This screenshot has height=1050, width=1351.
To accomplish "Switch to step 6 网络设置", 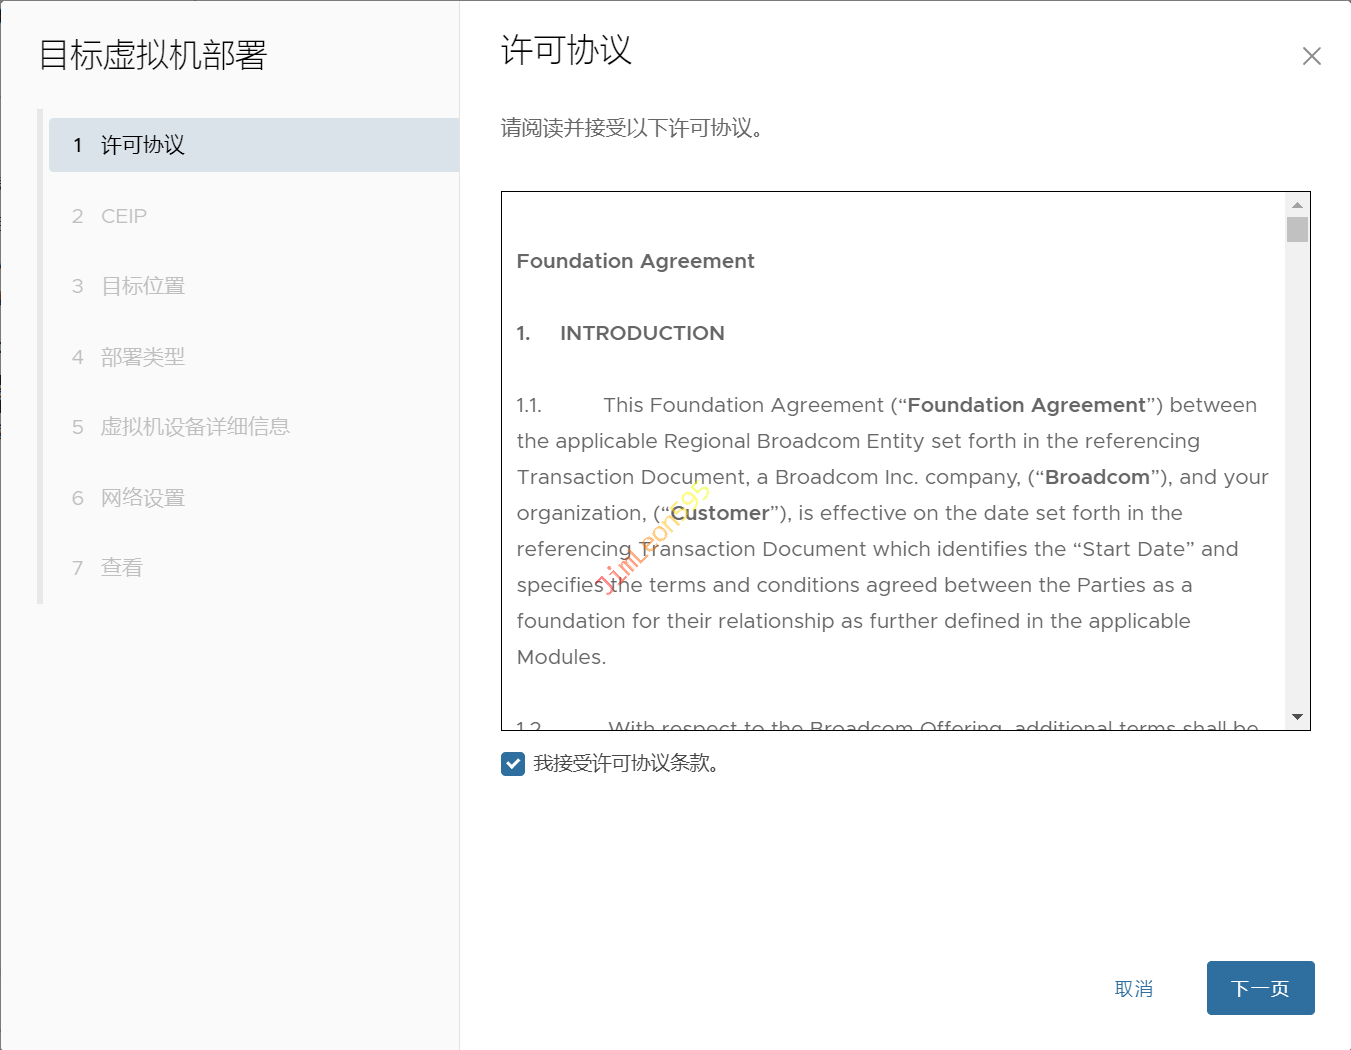I will coord(143,498).
